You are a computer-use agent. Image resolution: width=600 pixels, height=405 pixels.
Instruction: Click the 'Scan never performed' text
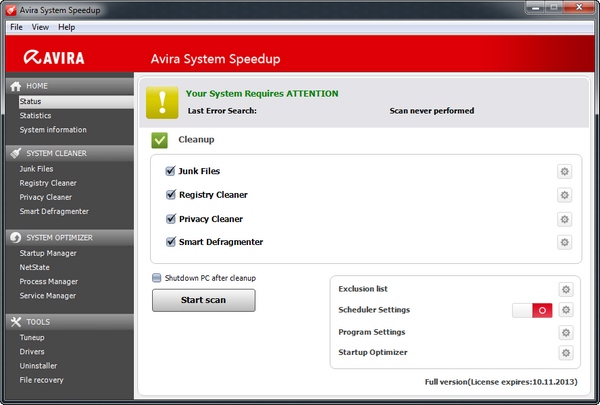pos(432,111)
